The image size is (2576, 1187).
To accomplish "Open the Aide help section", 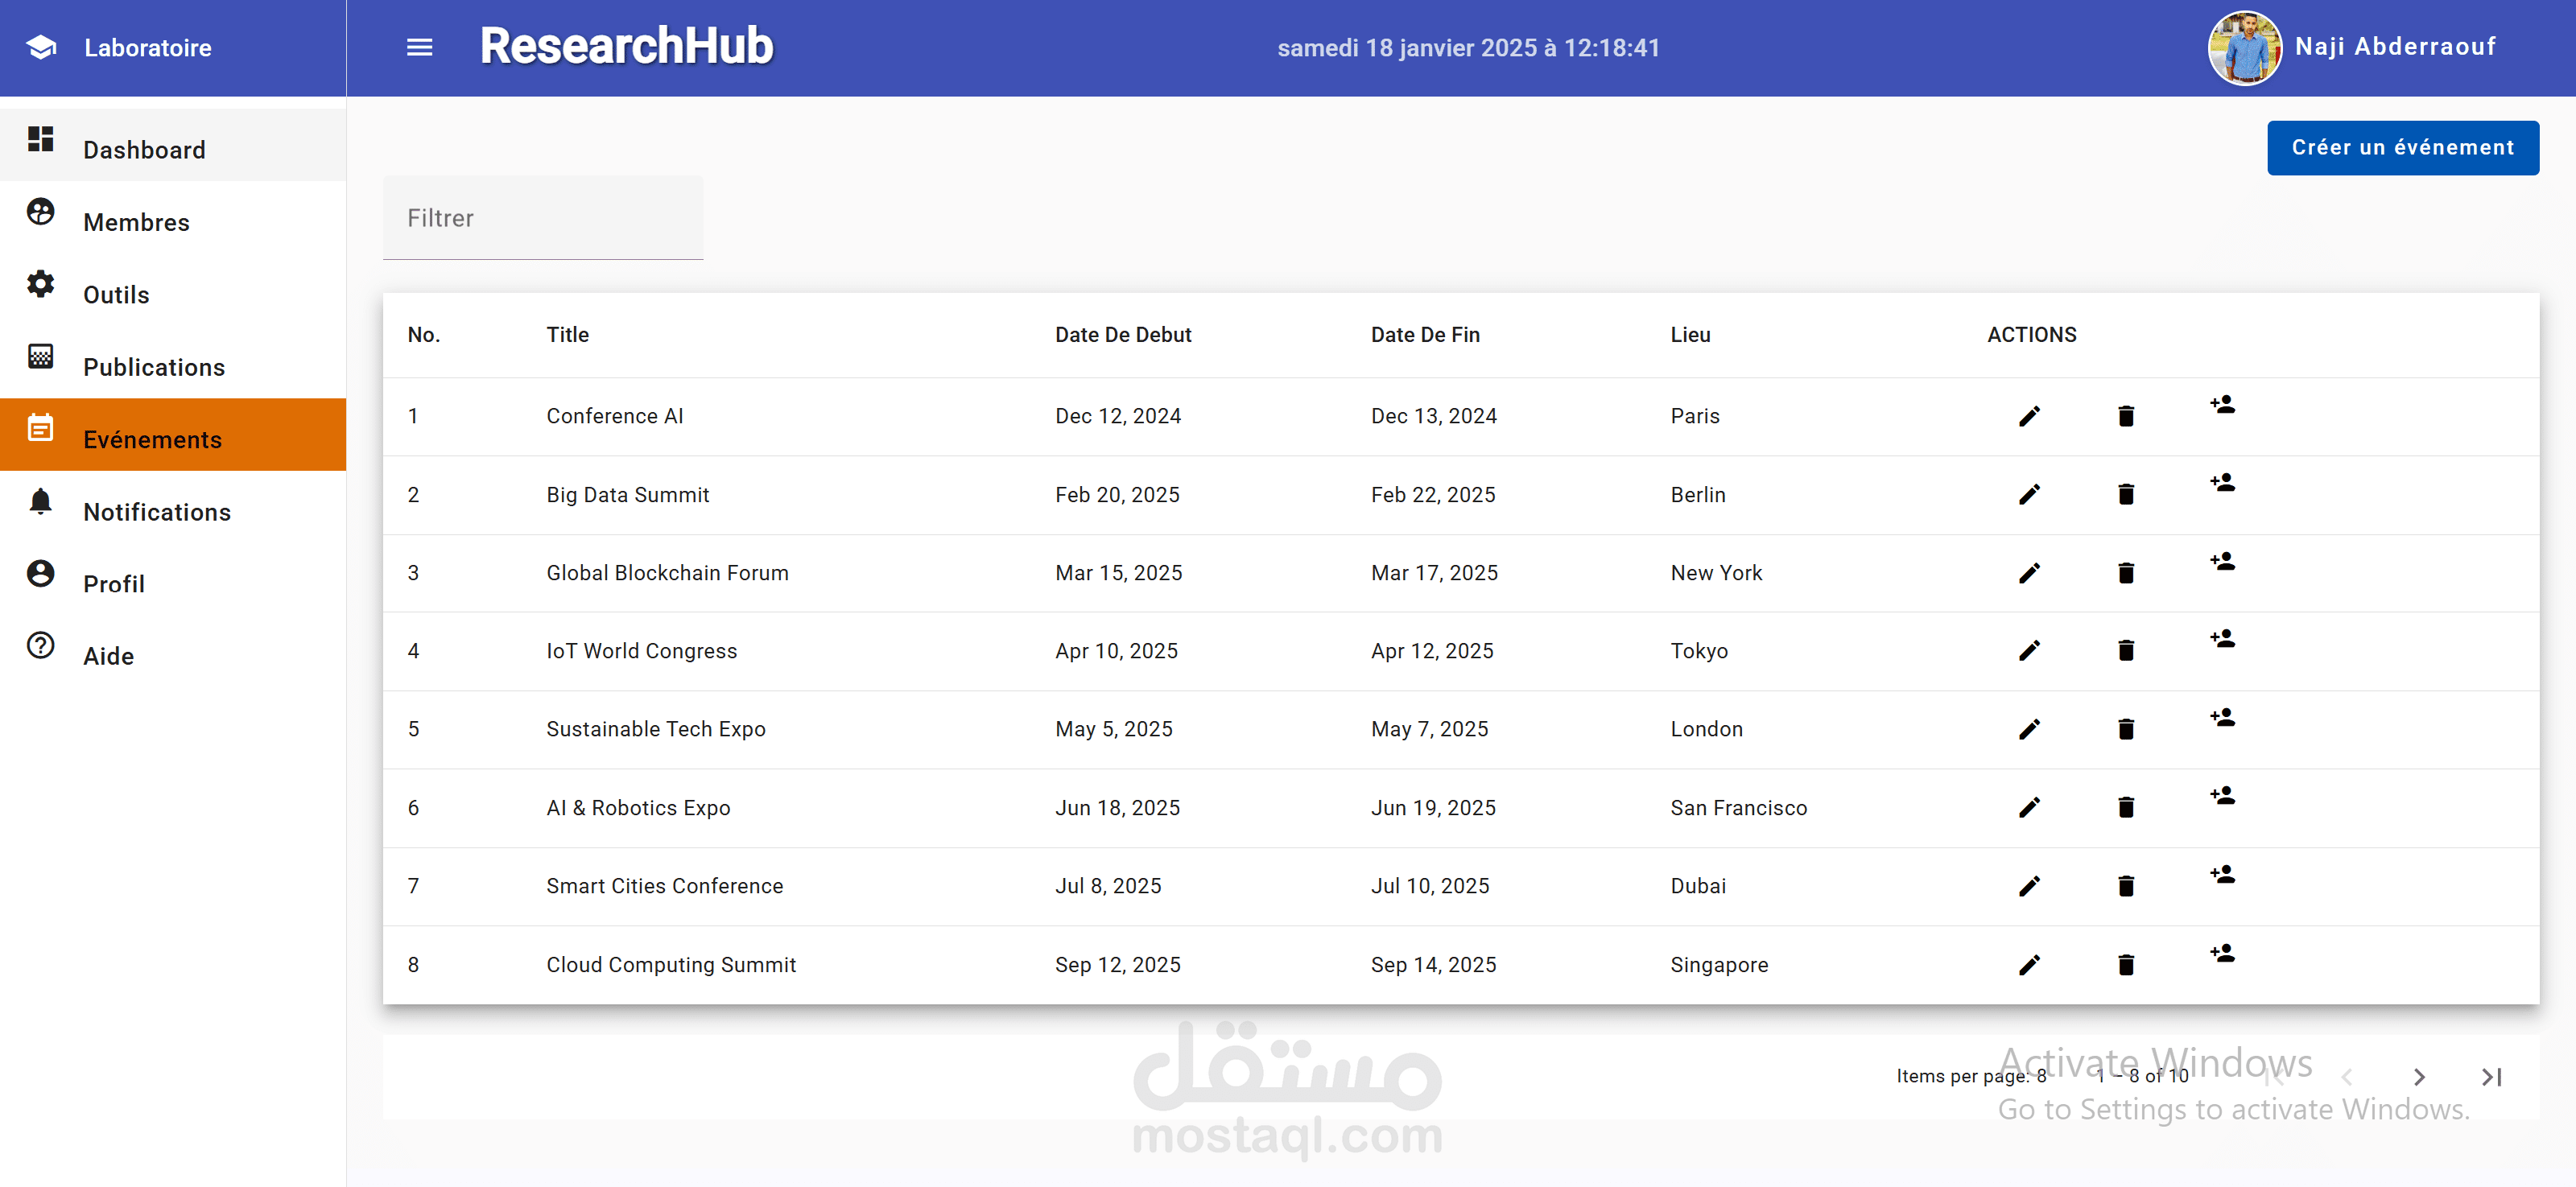I will 108,656.
